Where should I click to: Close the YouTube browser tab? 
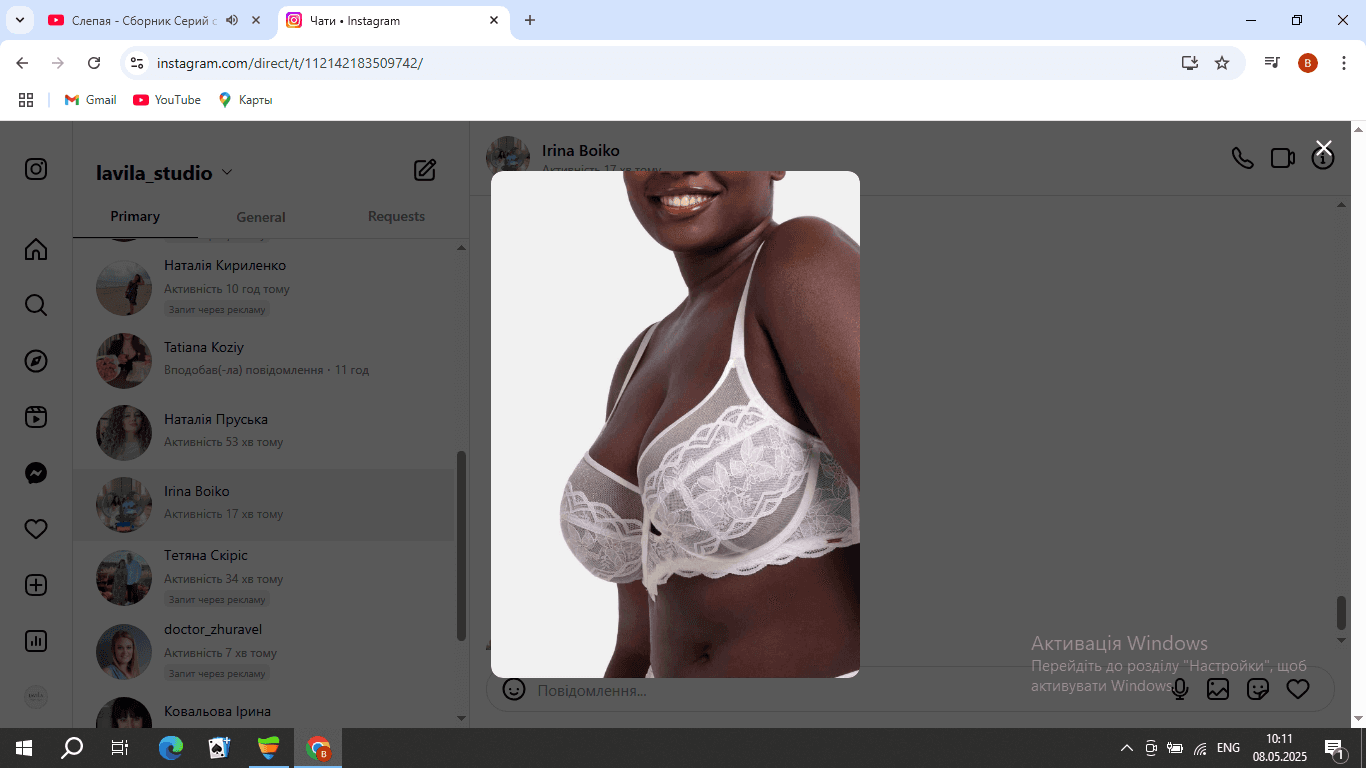point(257,20)
